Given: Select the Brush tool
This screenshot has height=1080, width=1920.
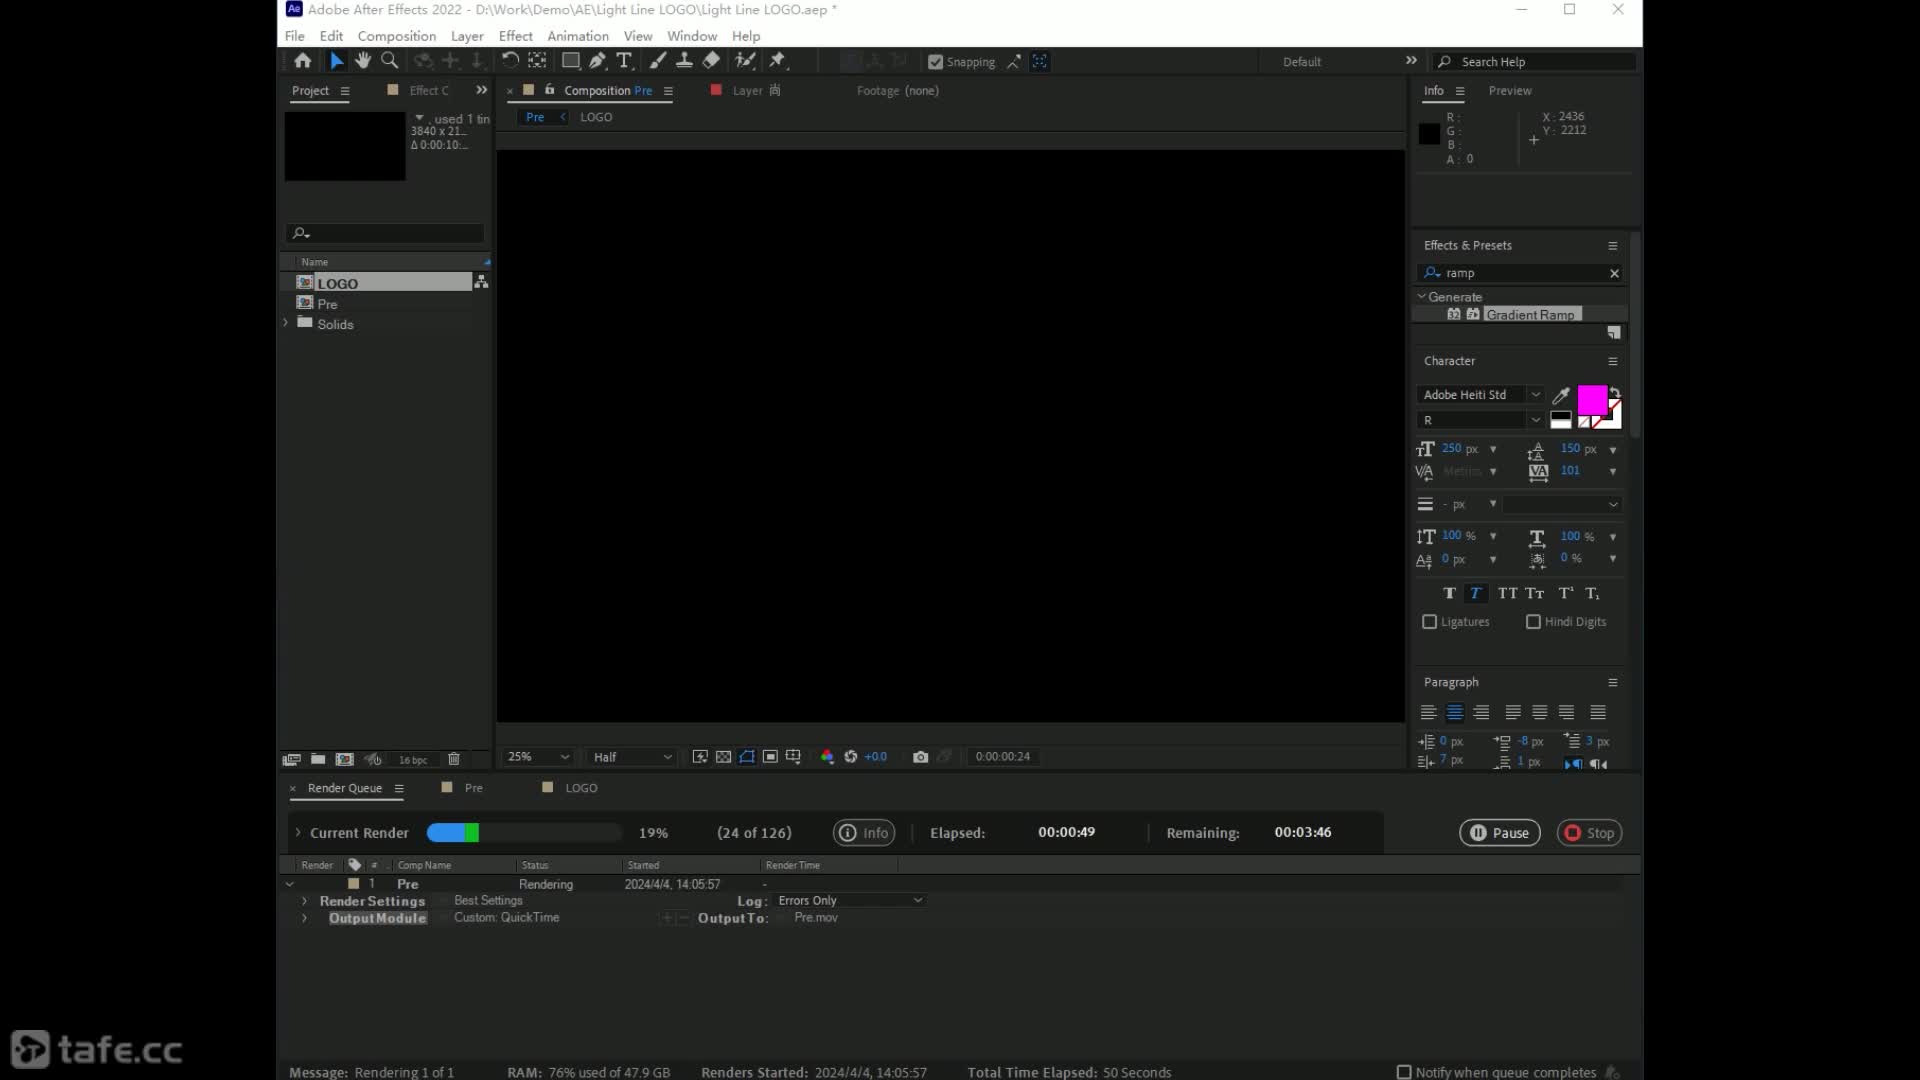Looking at the screenshot, I should pyautogui.click(x=658, y=61).
